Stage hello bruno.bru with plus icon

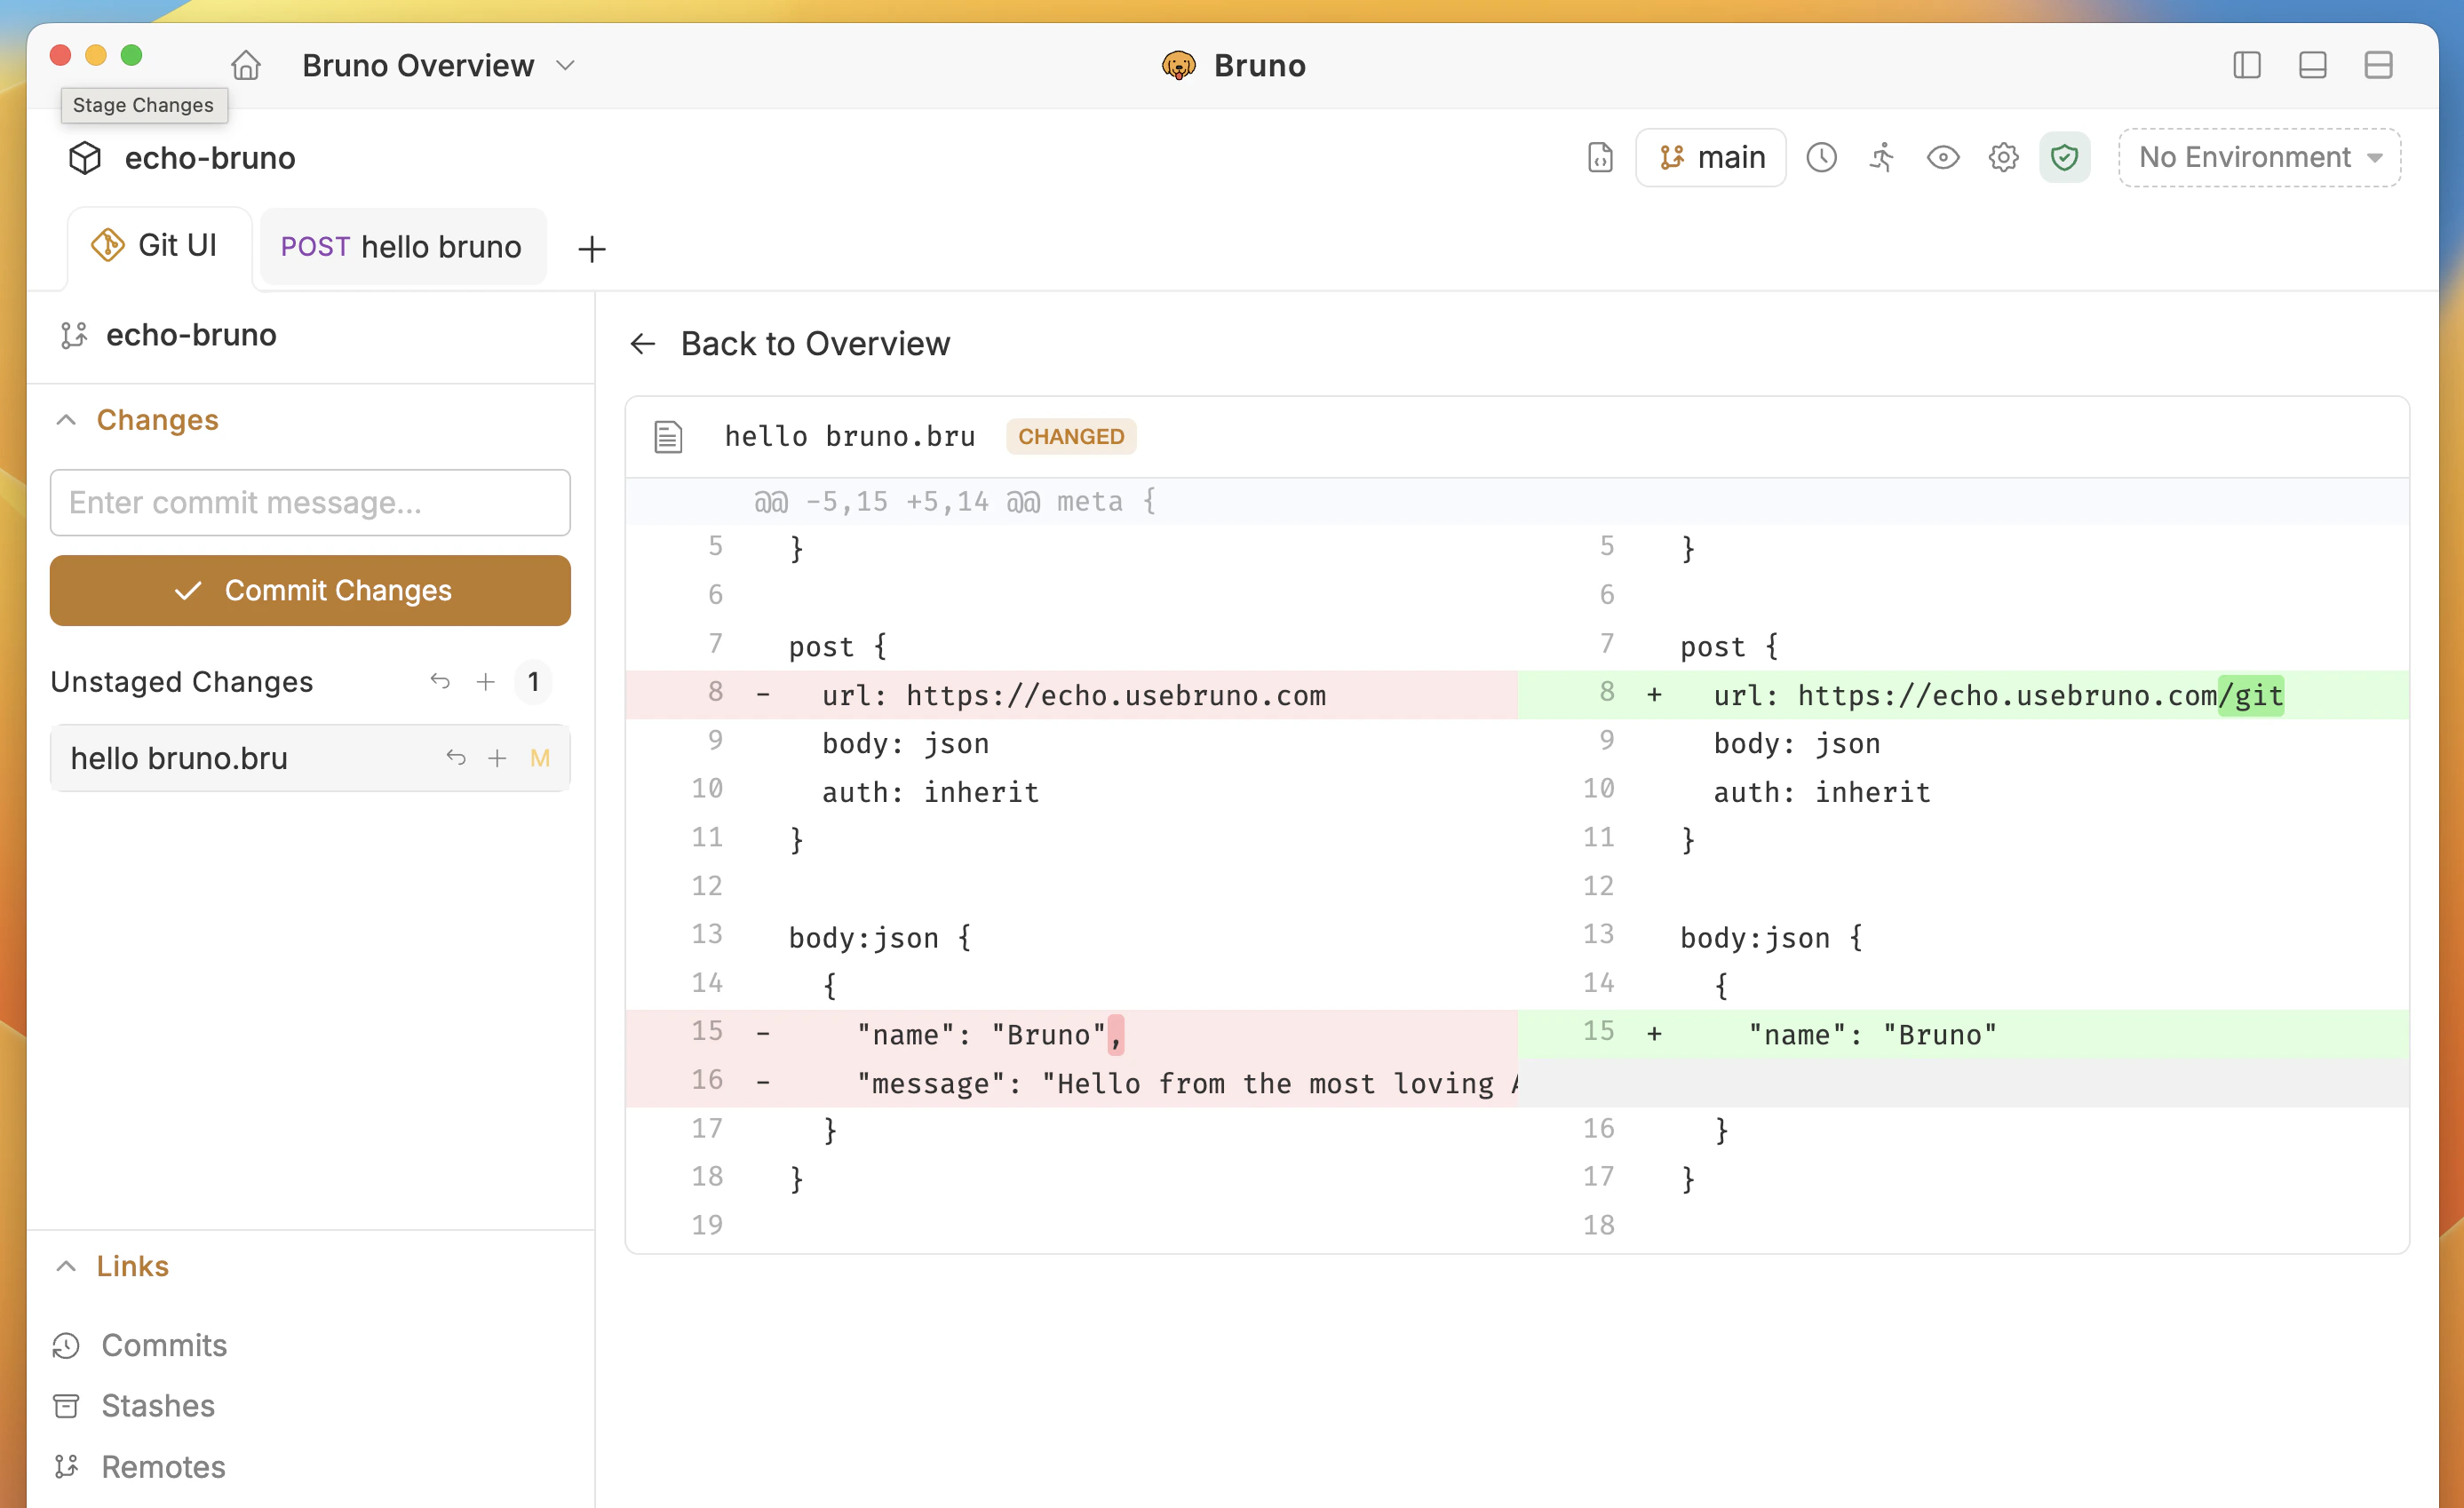[x=497, y=758]
